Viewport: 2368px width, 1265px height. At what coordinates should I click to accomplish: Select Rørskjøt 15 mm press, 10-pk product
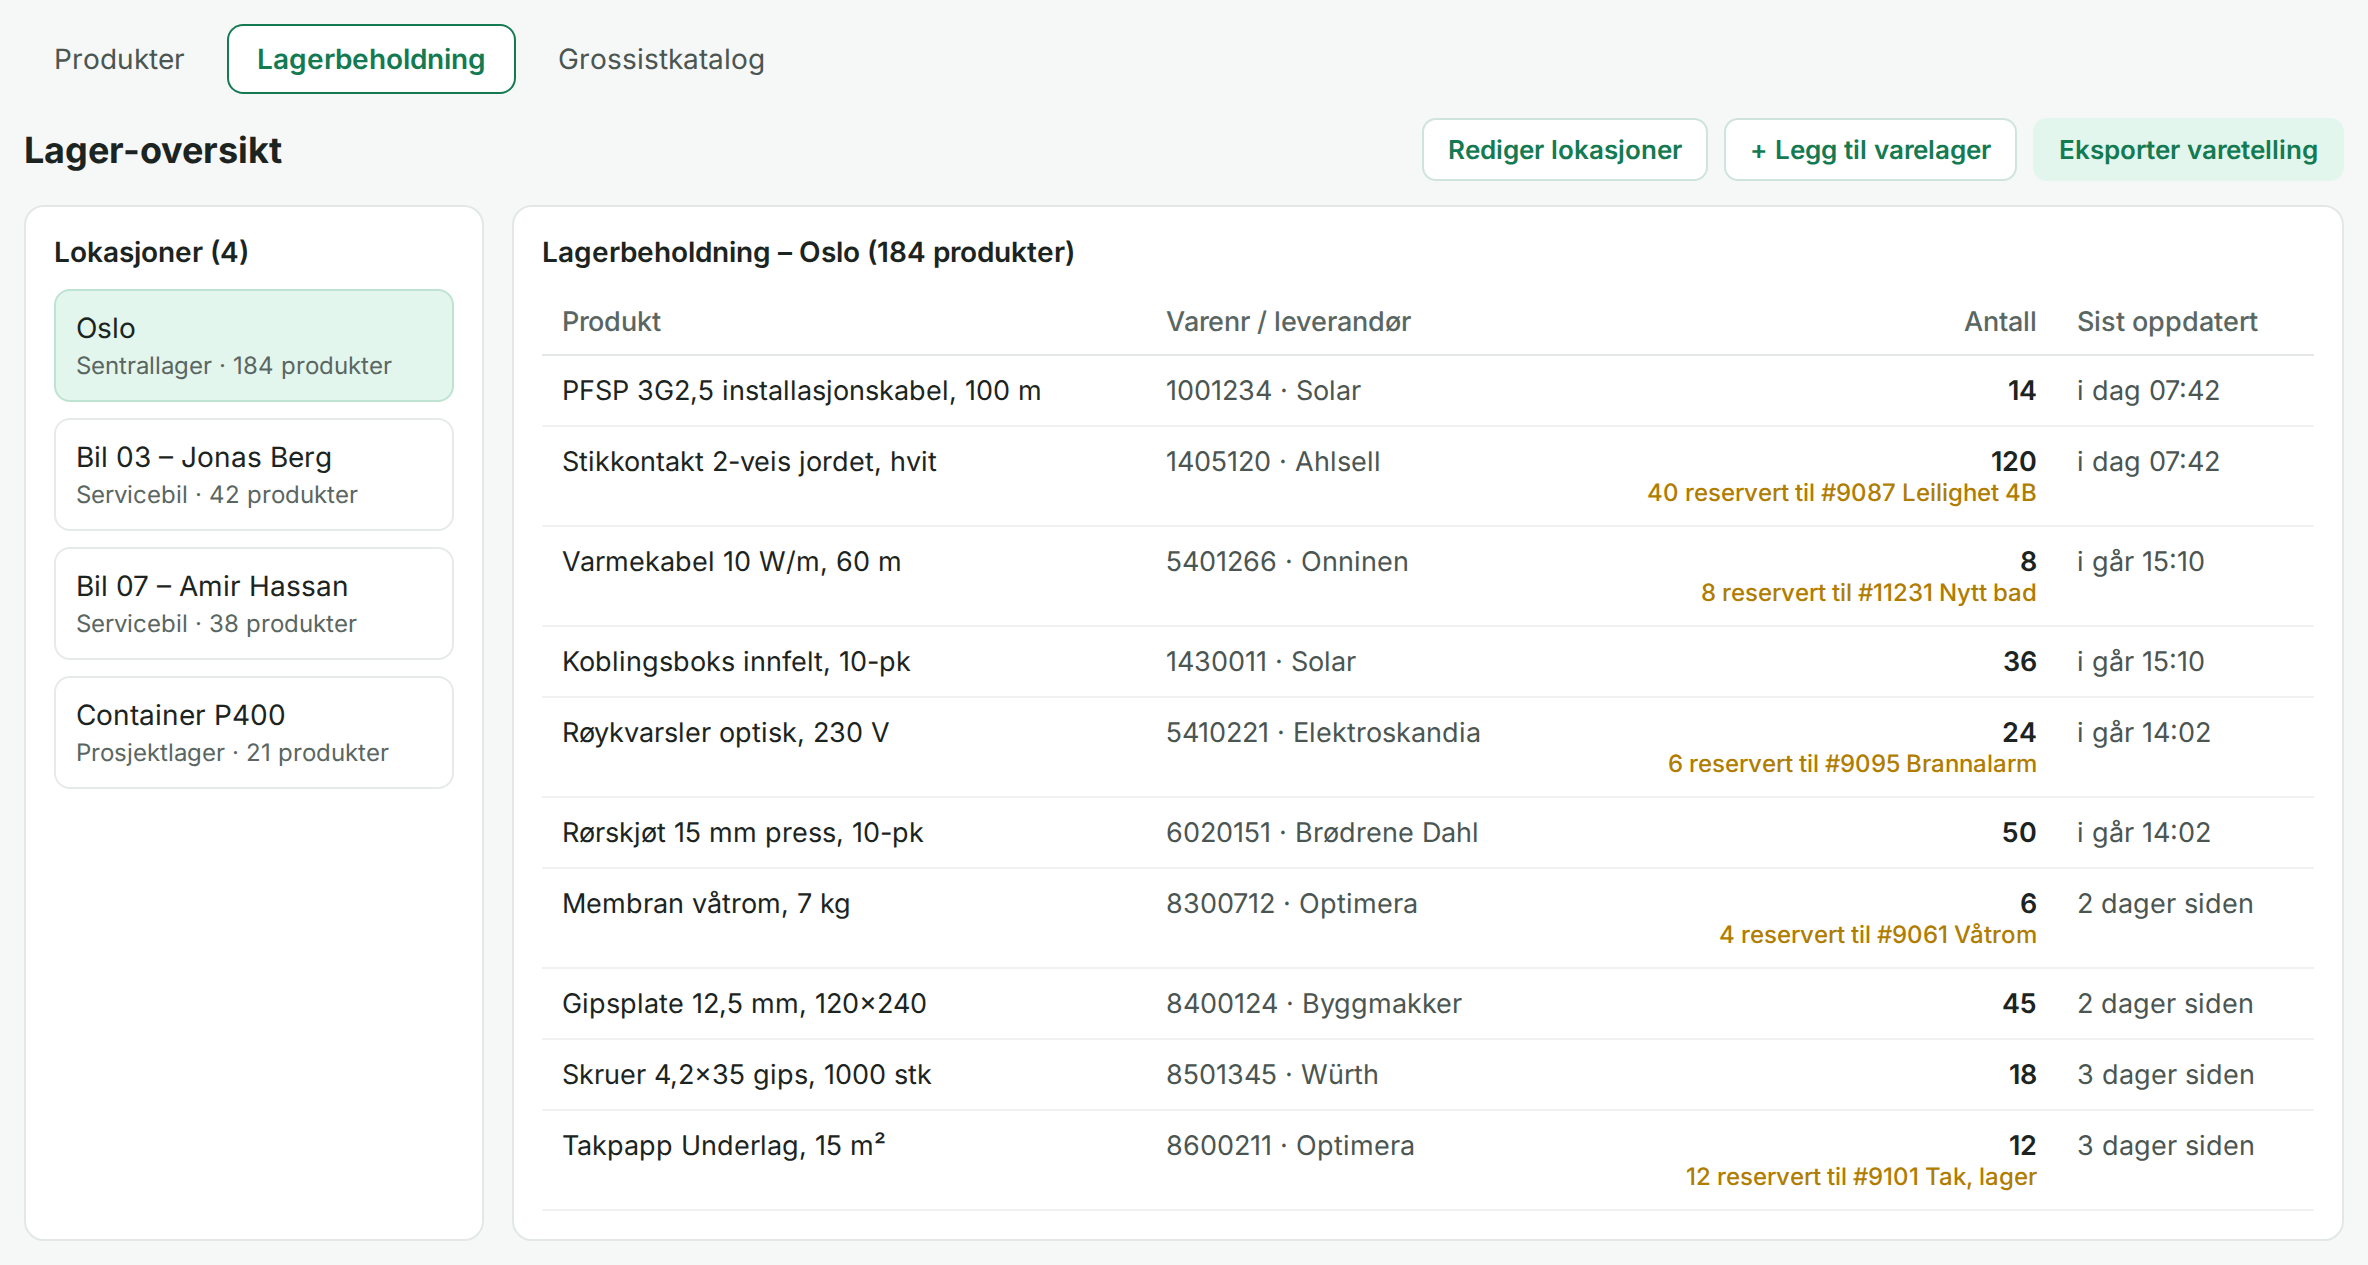pos(742,832)
